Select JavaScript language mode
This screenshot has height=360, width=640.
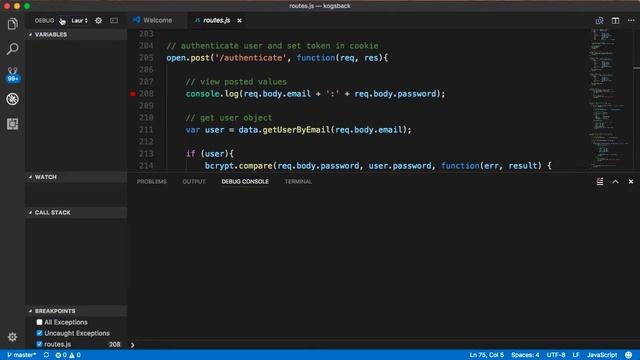(x=602, y=355)
